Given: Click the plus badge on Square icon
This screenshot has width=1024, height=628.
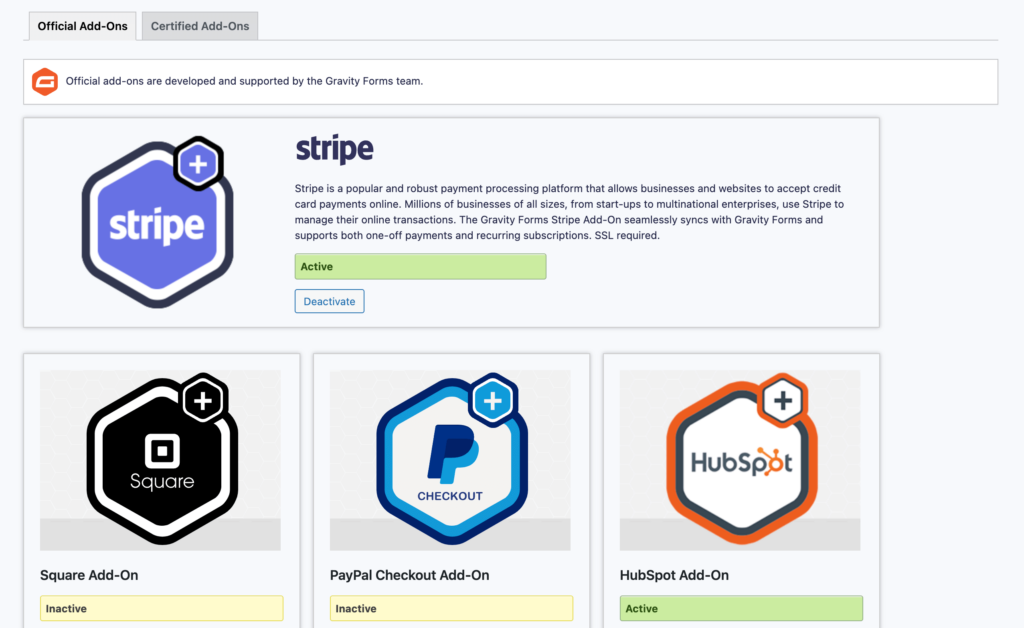Looking at the screenshot, I should [203, 400].
